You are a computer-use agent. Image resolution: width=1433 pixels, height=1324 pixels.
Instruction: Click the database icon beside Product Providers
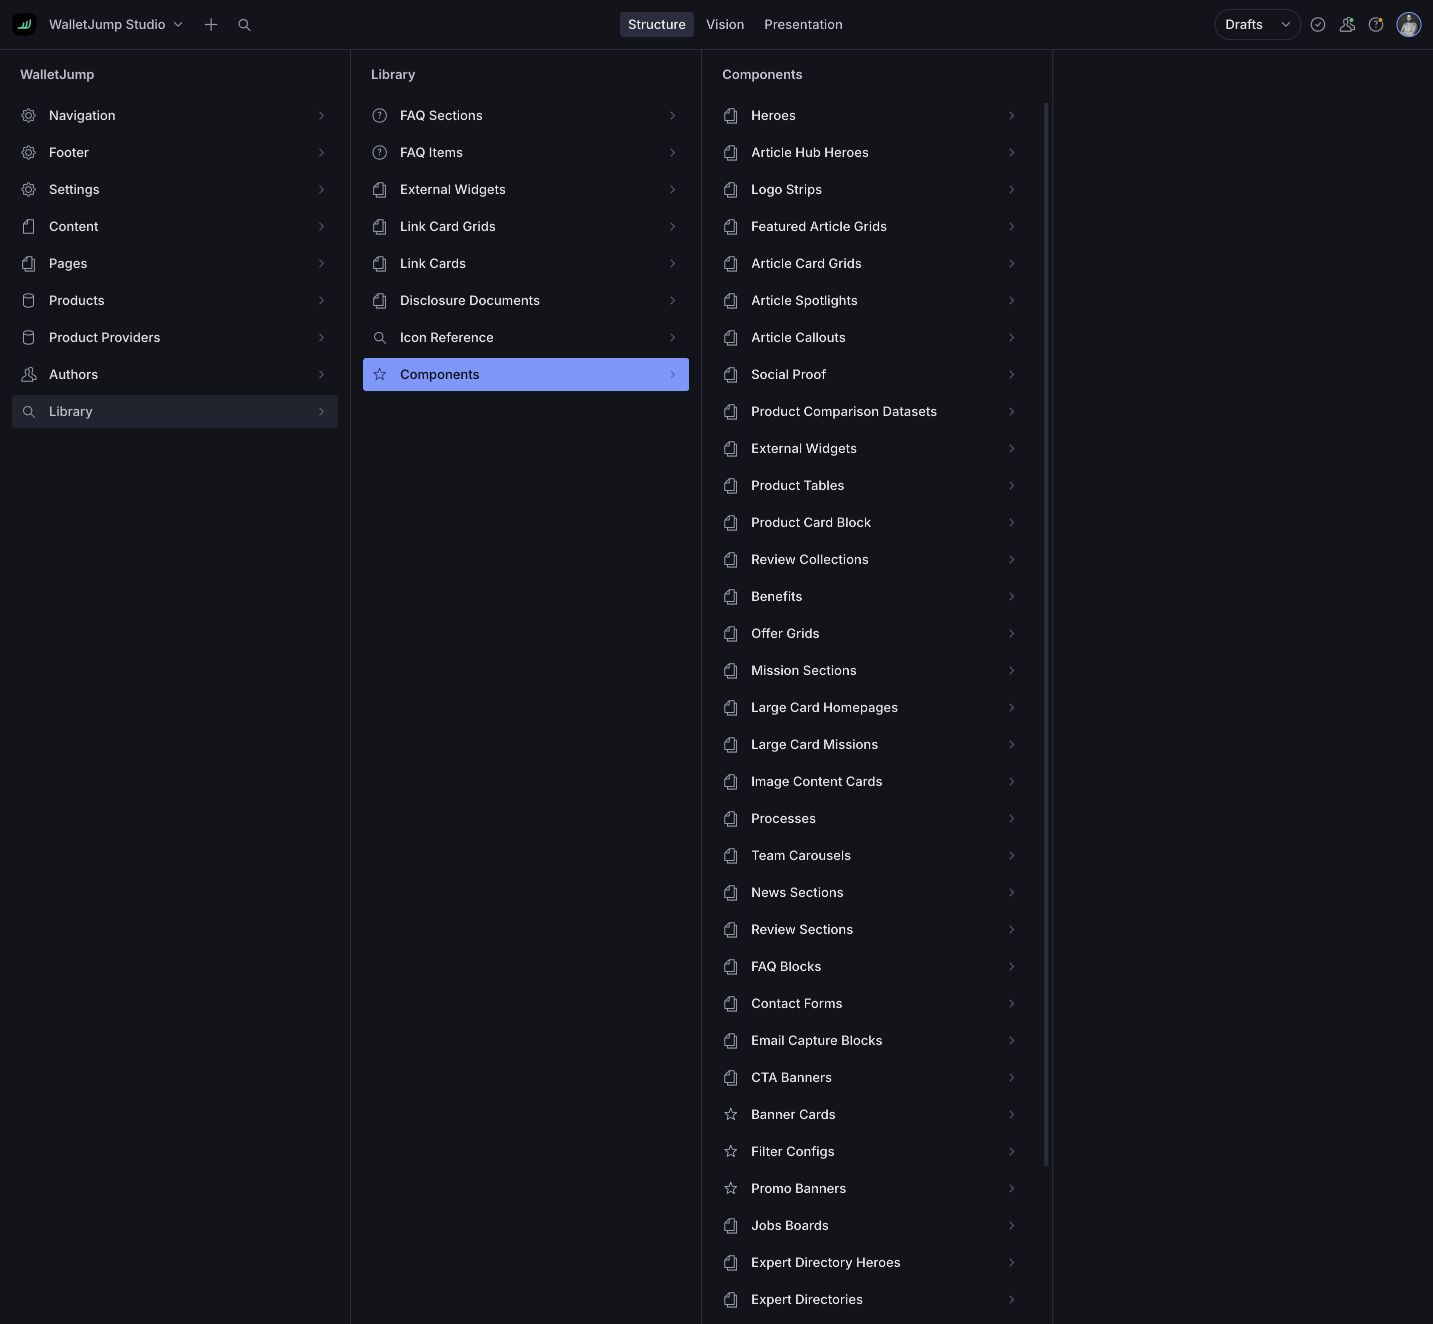click(x=29, y=337)
